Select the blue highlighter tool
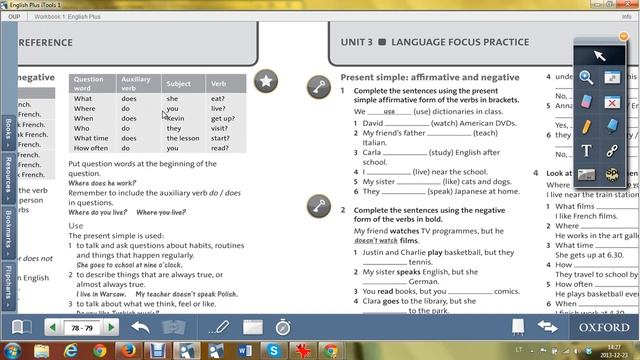The width and height of the screenshot is (640, 360). (612, 126)
